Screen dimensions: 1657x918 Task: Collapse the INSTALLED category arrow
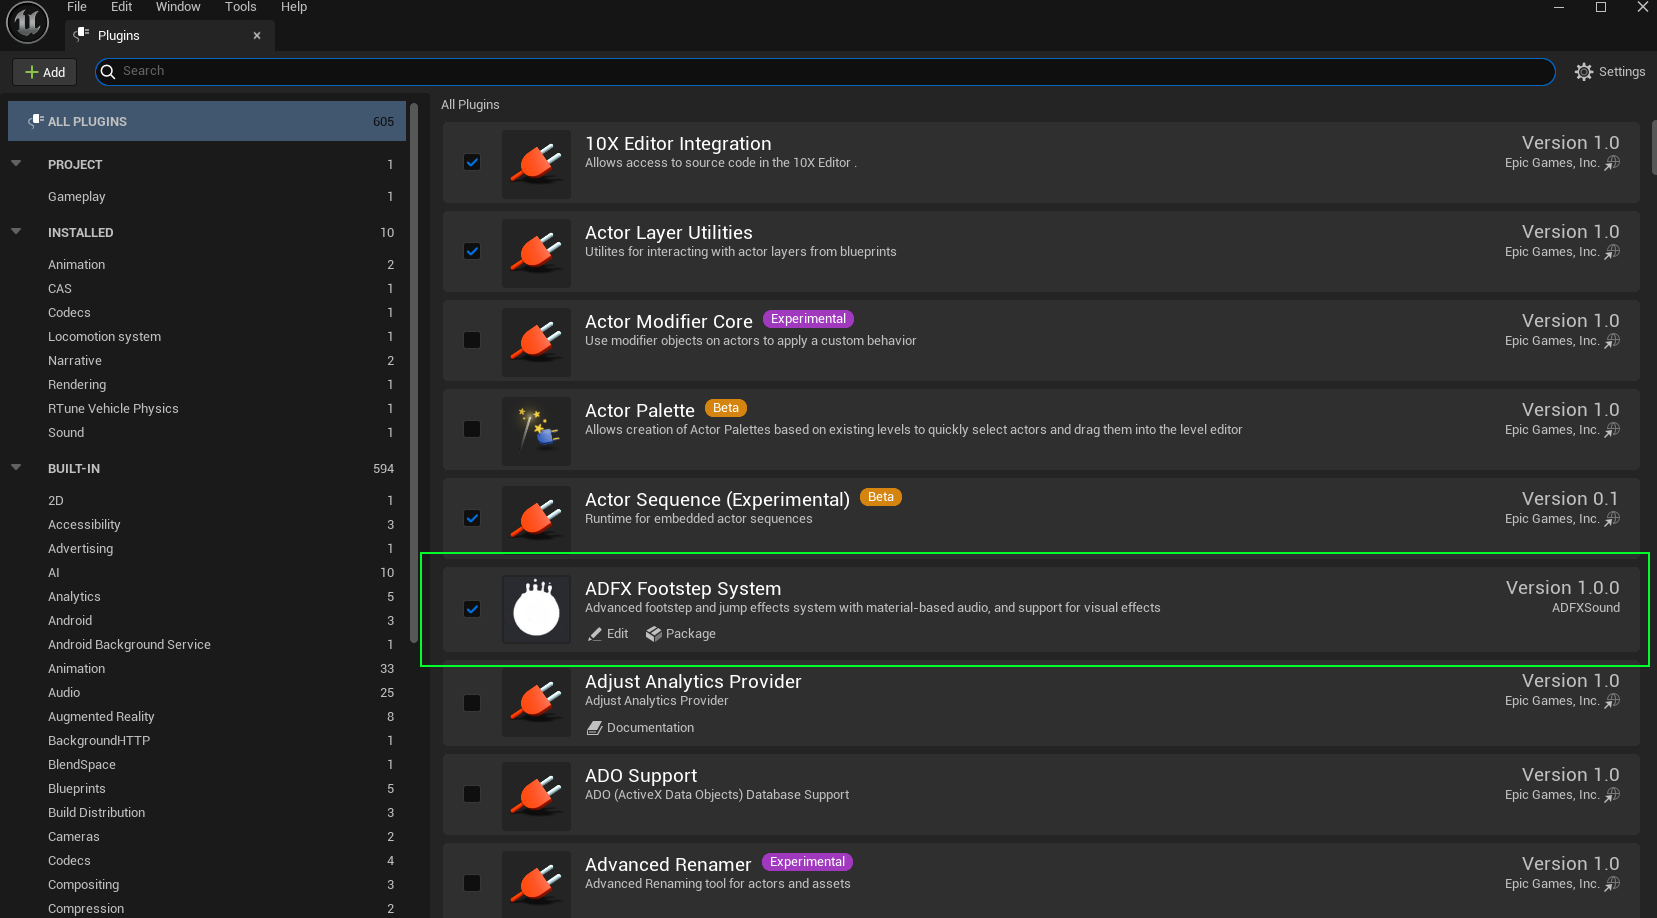[16, 231]
